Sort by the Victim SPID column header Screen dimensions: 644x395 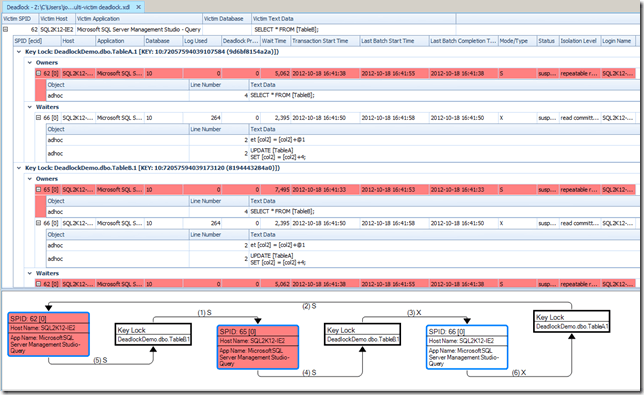[20, 19]
